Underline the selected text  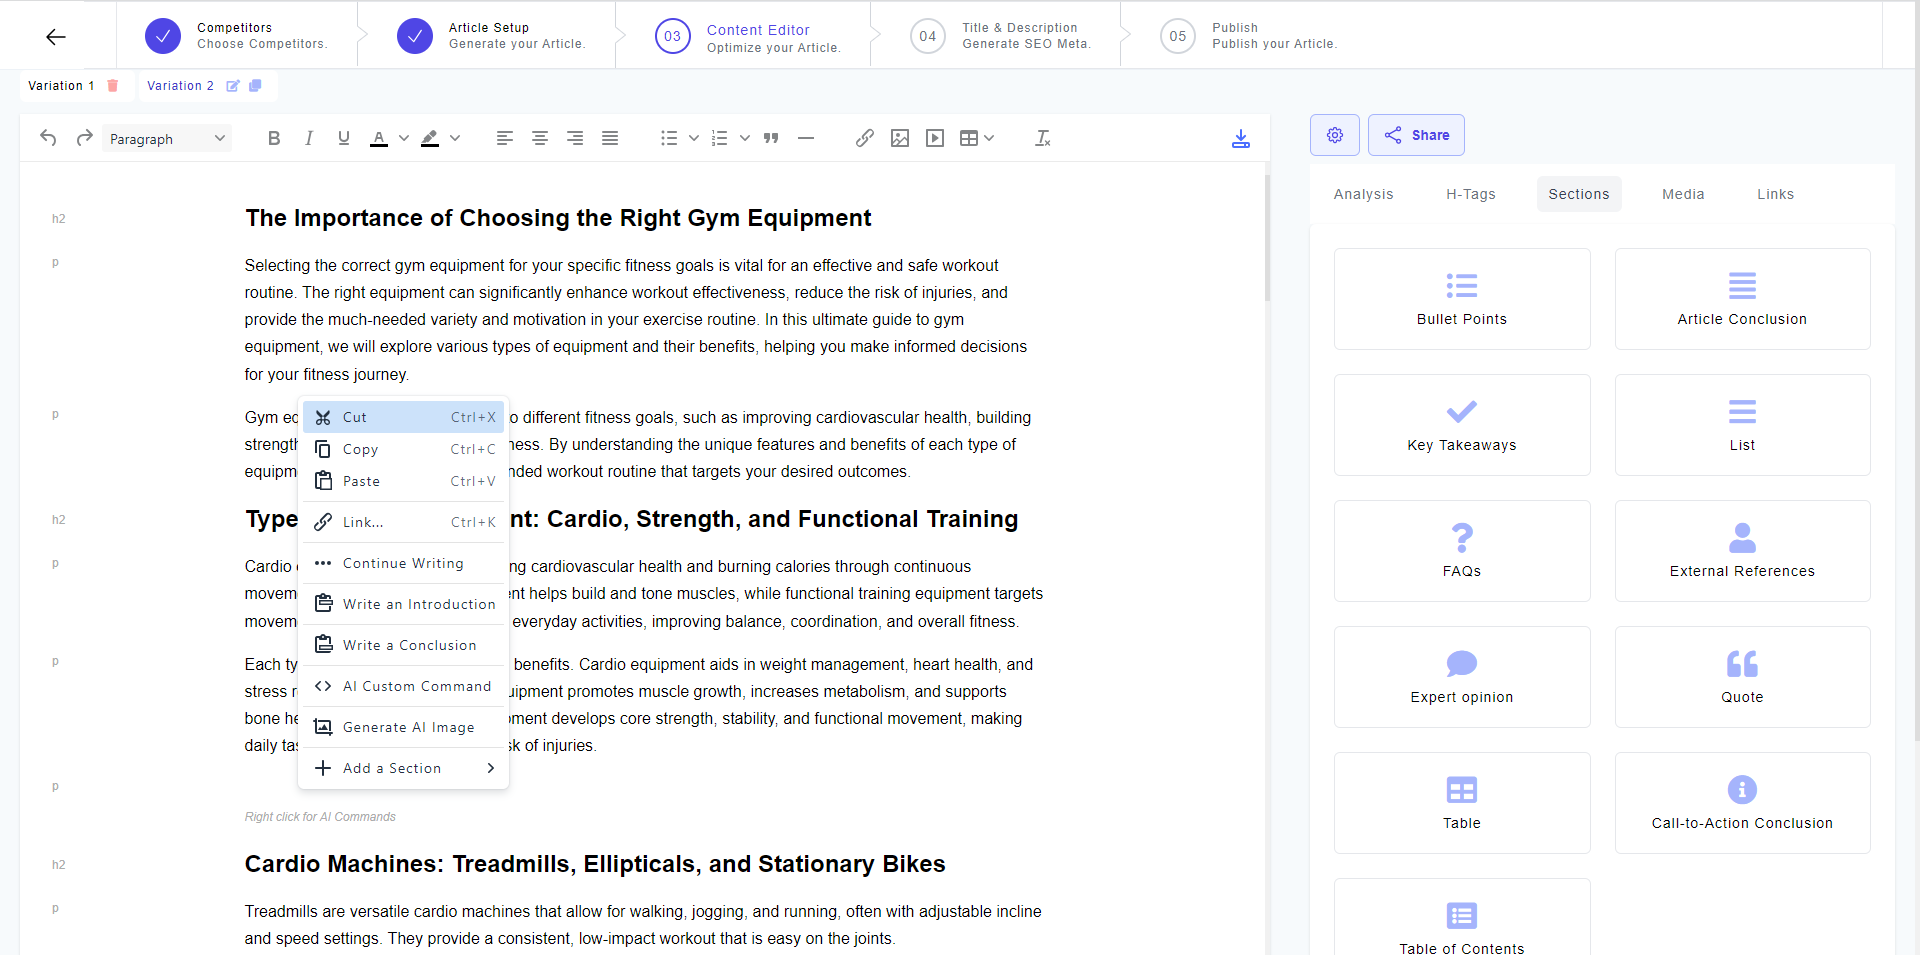point(343,138)
